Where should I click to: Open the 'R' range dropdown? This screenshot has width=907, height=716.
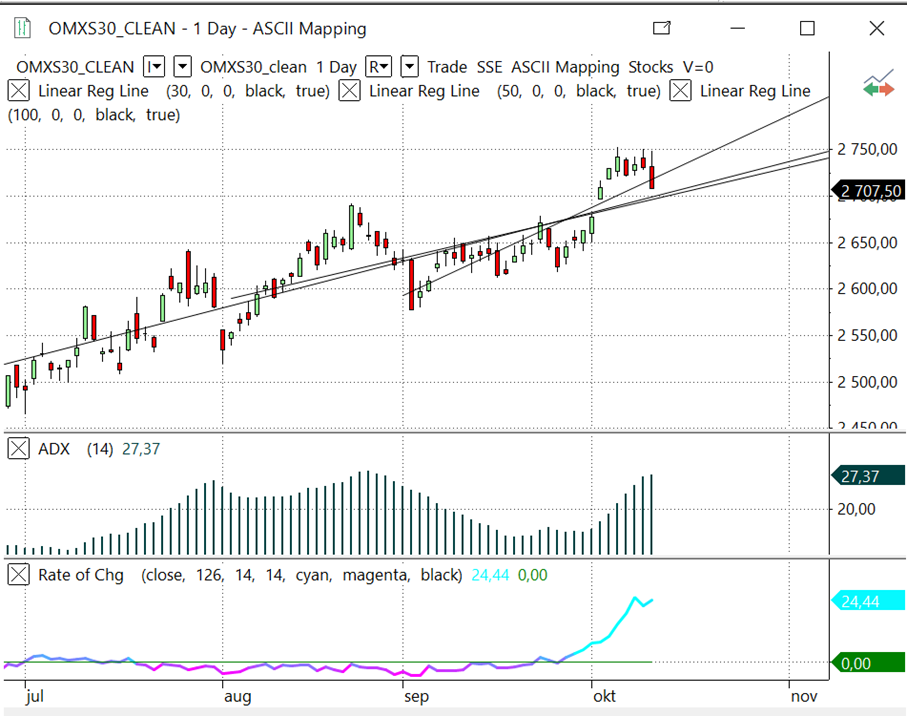(x=379, y=67)
